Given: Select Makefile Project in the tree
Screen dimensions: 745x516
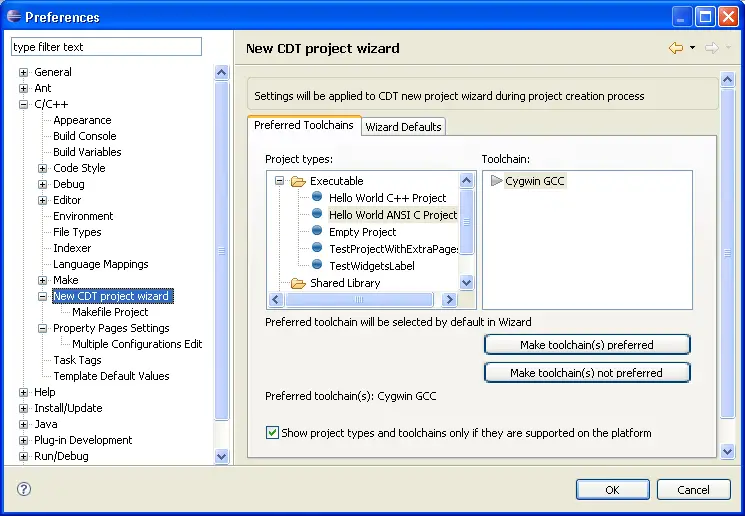Looking at the screenshot, I should pos(110,312).
